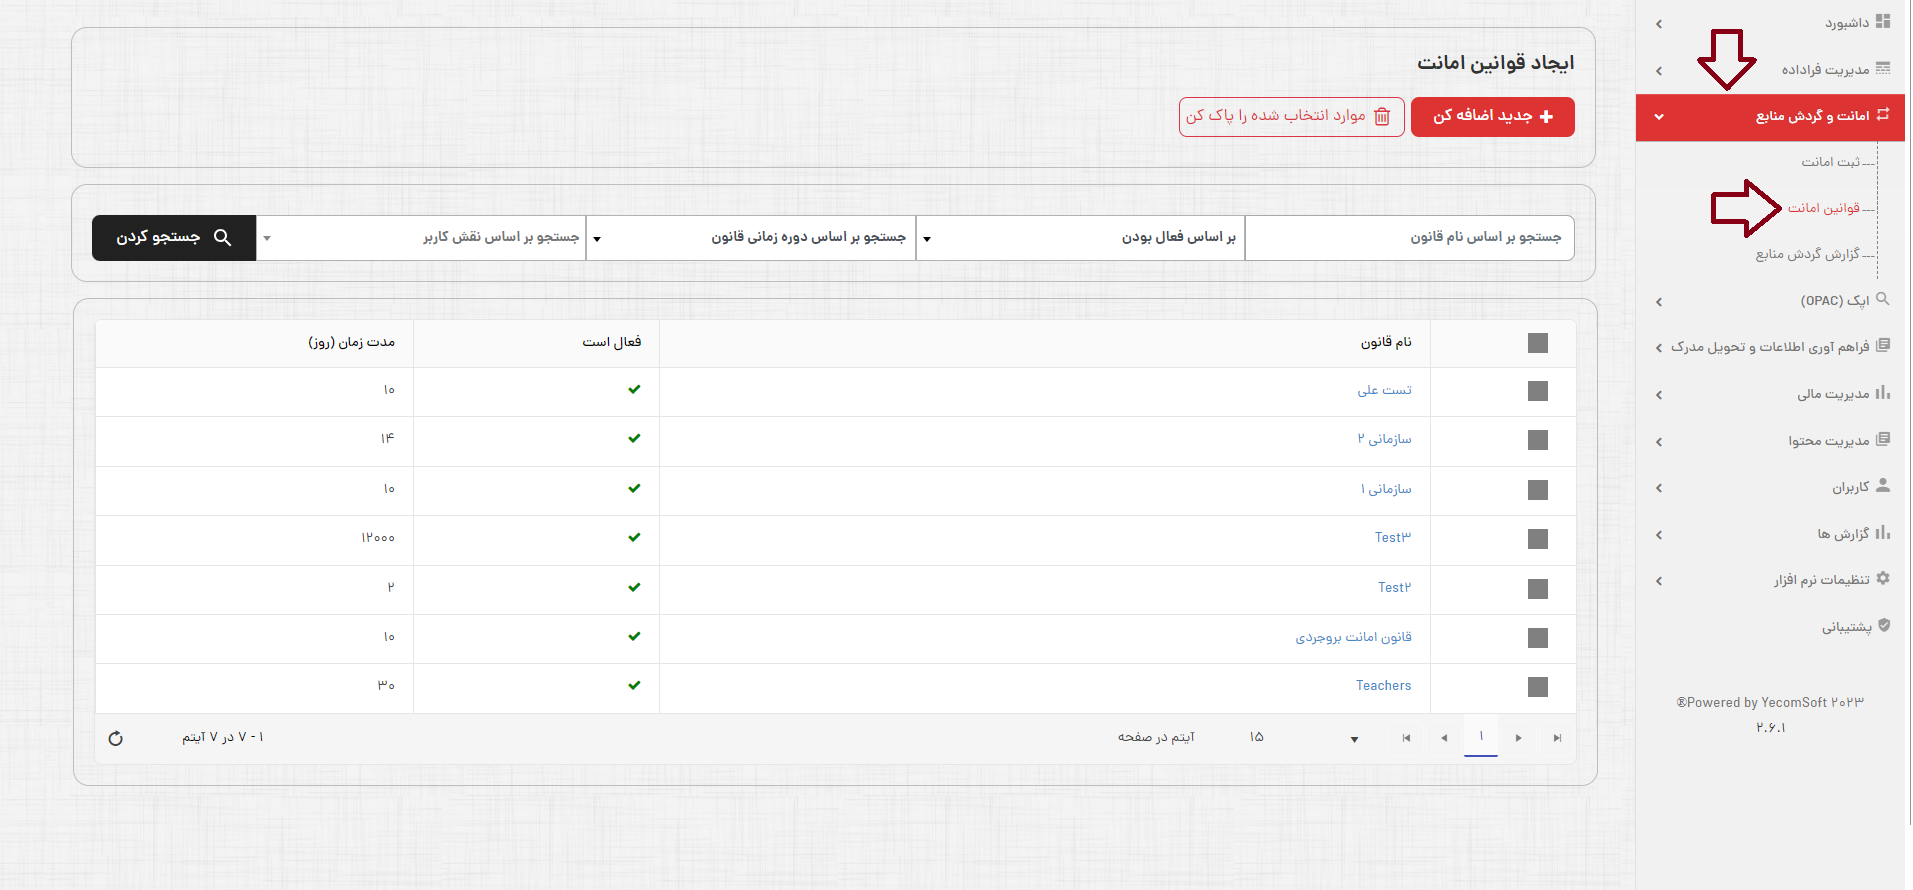Click the support (پشتیبانی) shield icon

(1884, 625)
